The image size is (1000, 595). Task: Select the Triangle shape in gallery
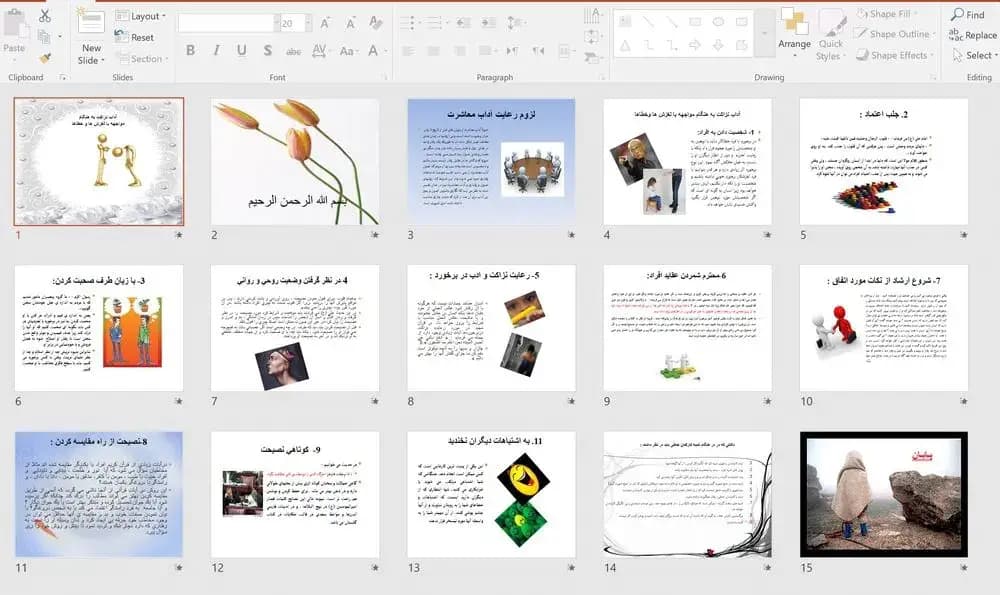click(x=625, y=46)
